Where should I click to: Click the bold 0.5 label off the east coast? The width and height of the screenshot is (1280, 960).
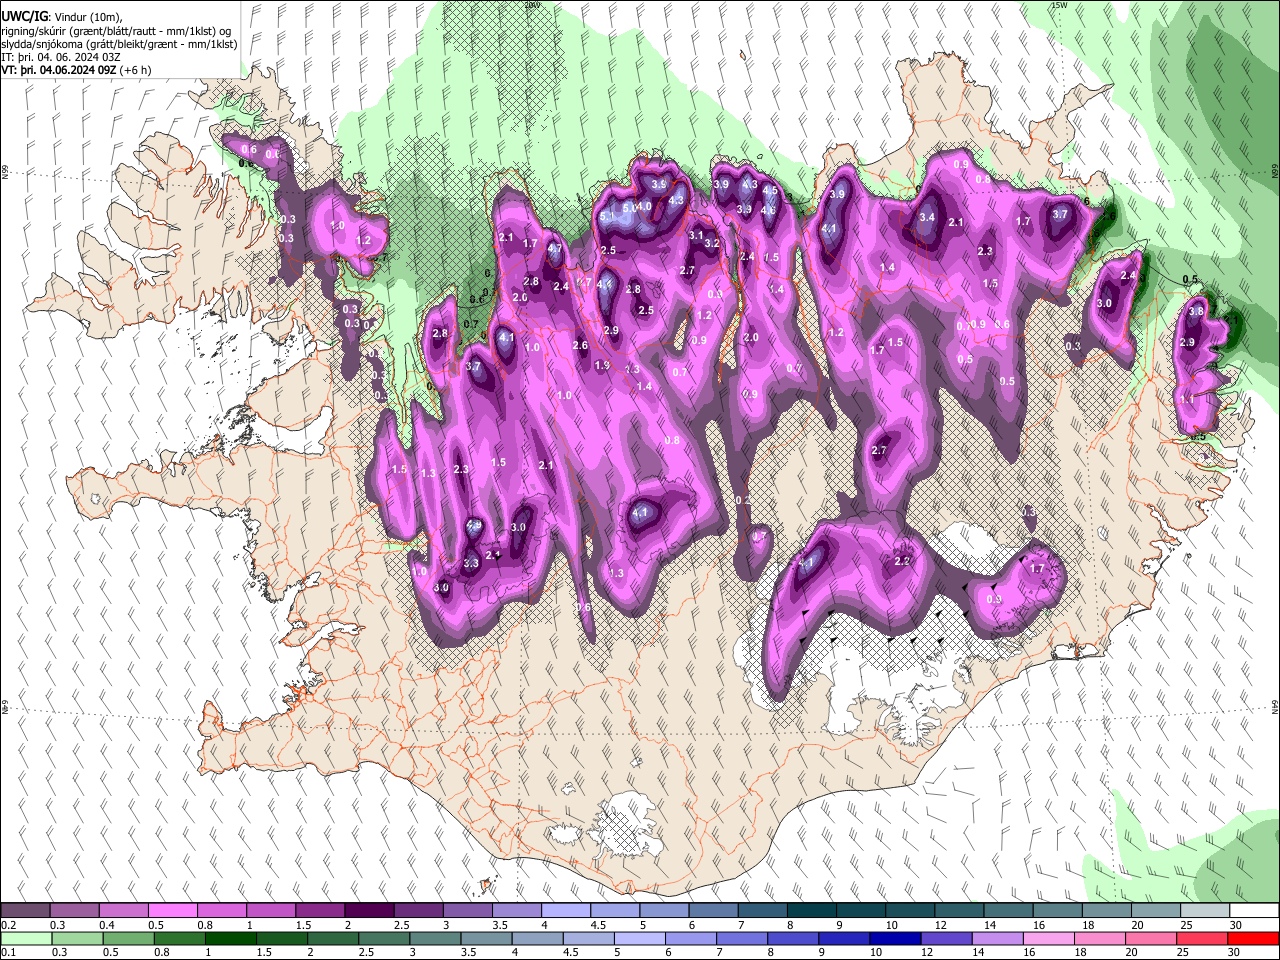coord(1190,280)
